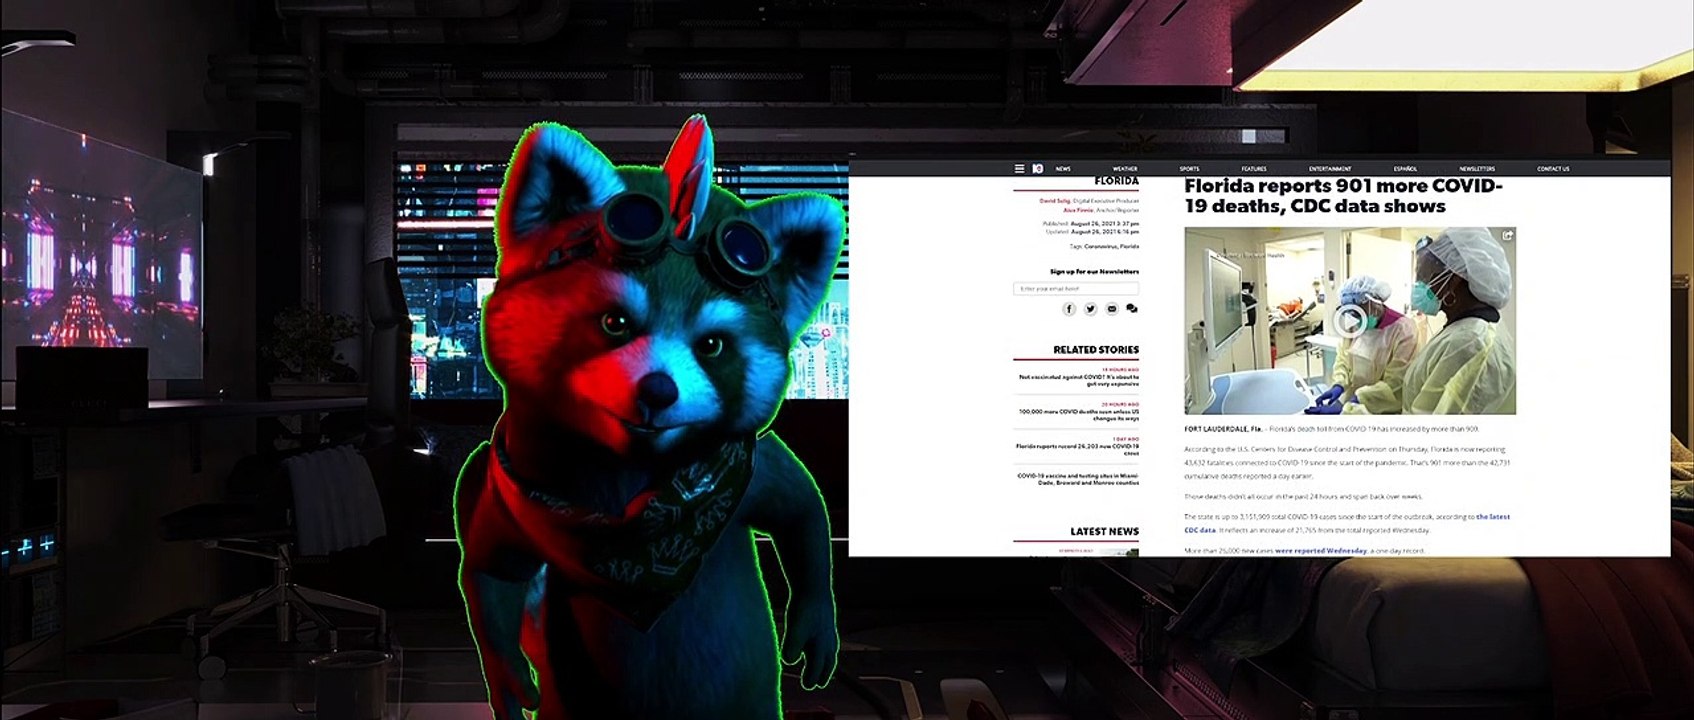Open the Features menu in the header
This screenshot has height=720, width=1694.
click(1254, 169)
